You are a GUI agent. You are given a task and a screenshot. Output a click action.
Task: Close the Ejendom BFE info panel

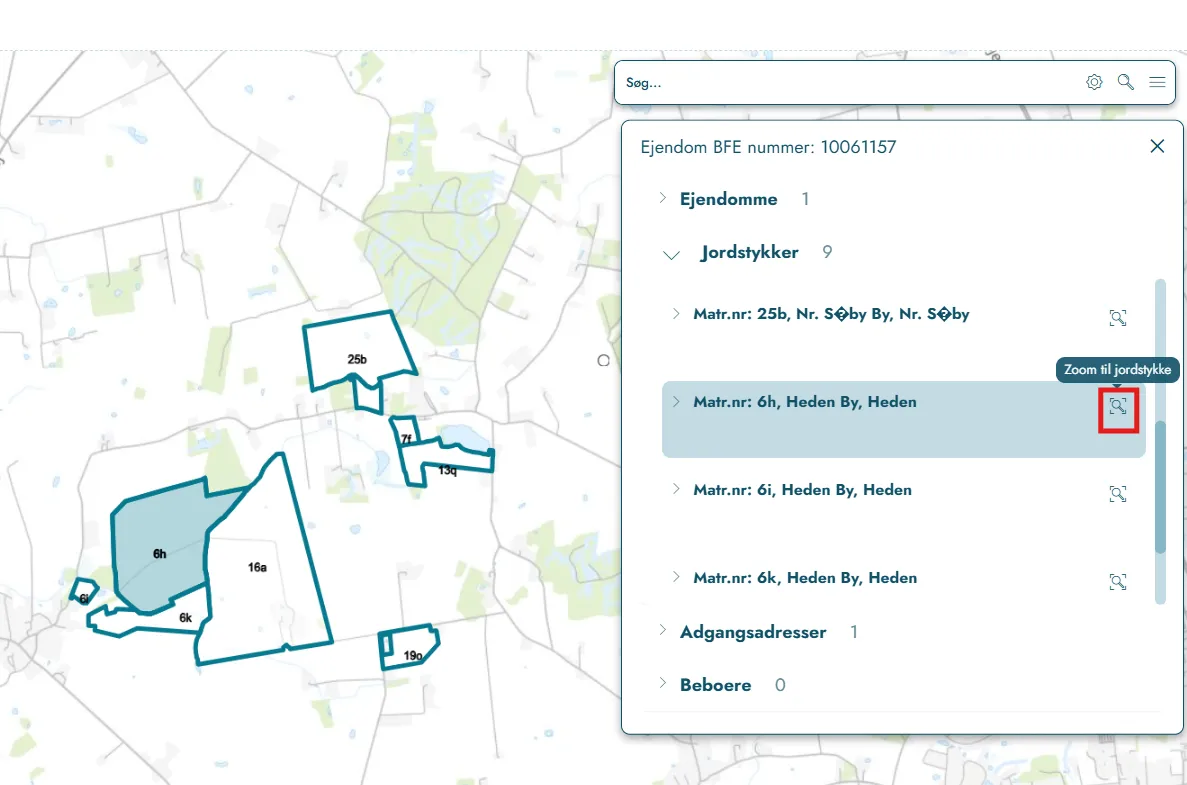click(1157, 146)
